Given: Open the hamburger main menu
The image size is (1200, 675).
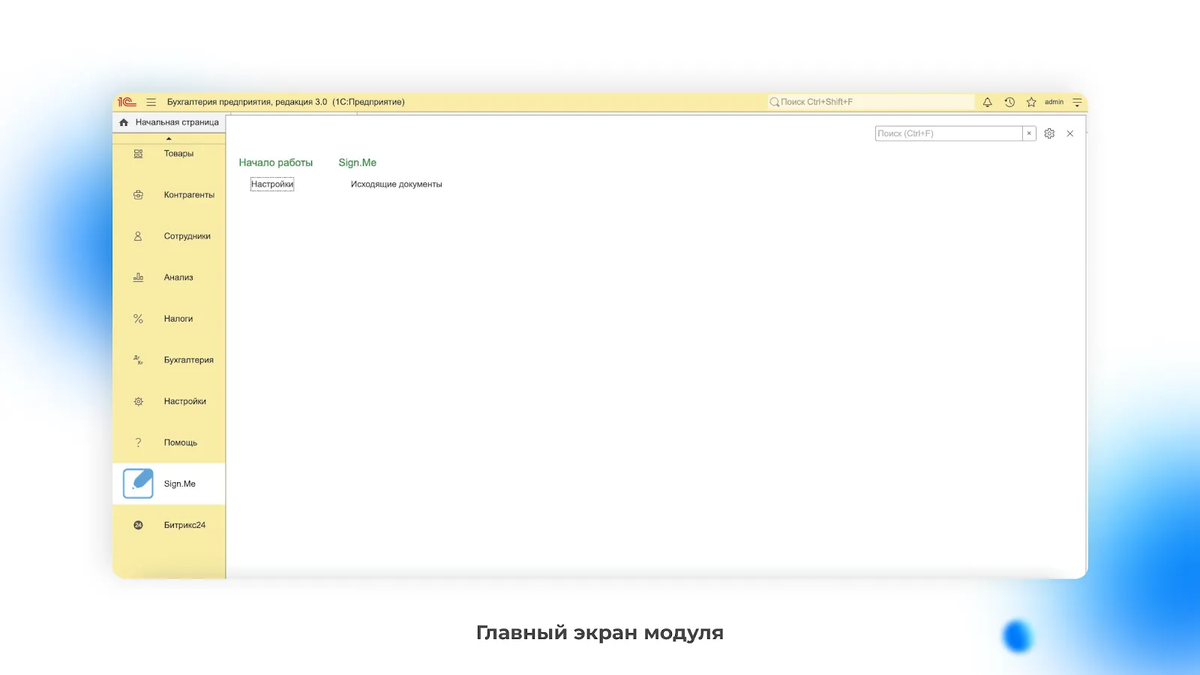Looking at the screenshot, I should [151, 102].
